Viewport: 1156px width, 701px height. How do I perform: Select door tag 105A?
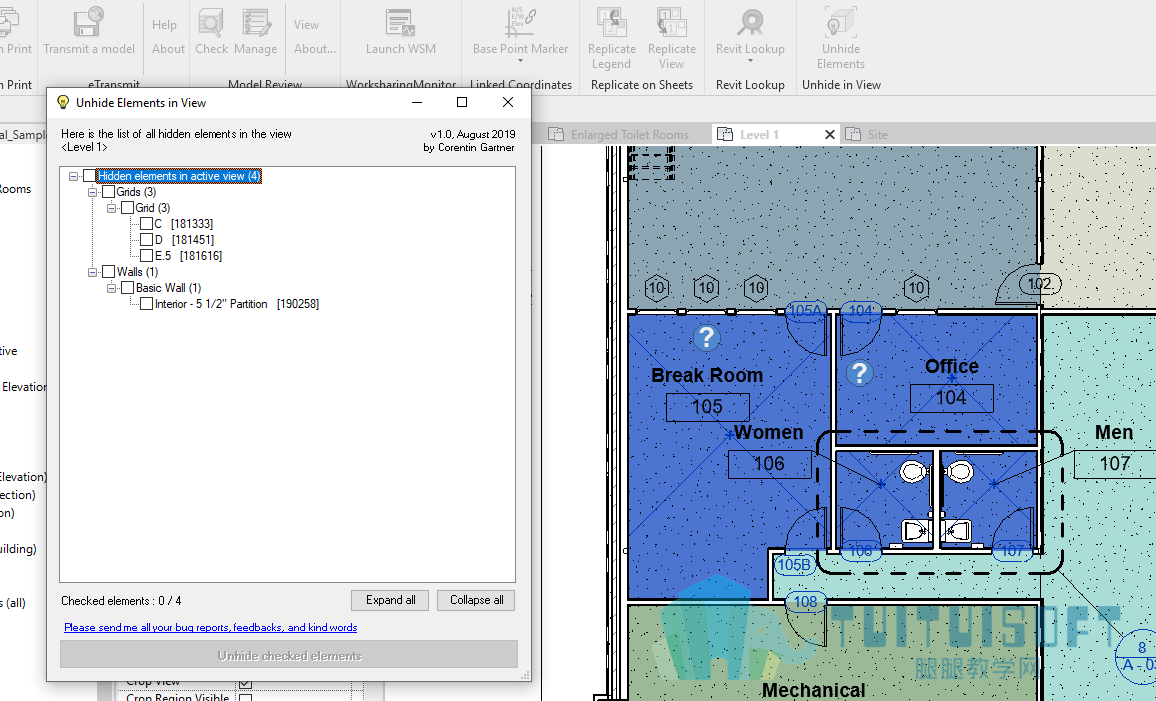tap(804, 310)
